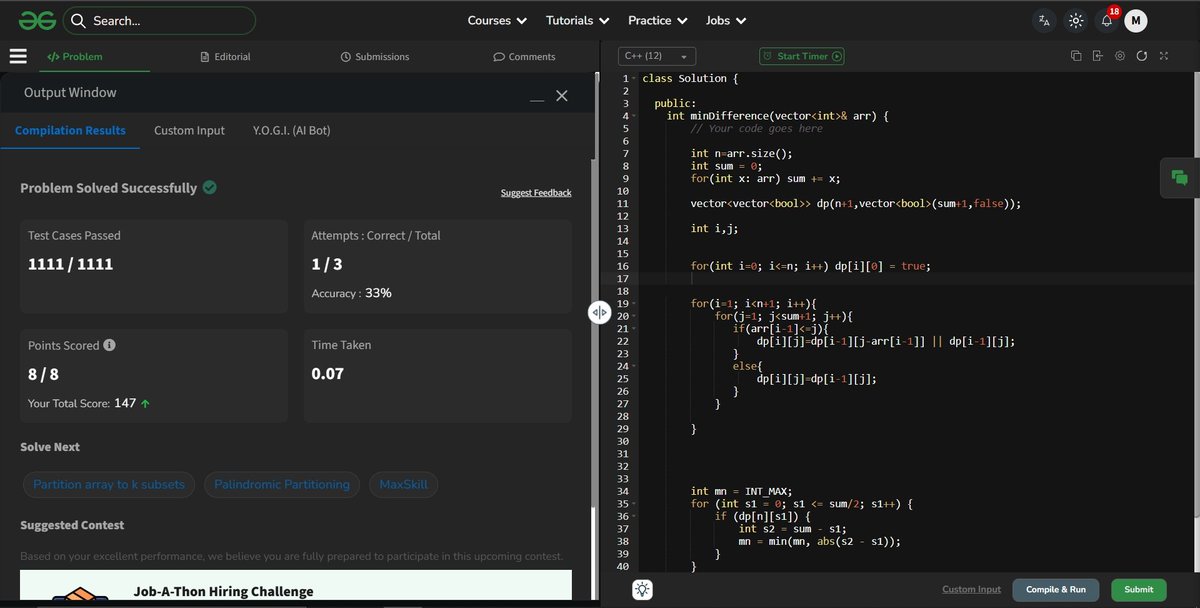Switch to the Comments tab
1200x608 pixels.
click(524, 57)
